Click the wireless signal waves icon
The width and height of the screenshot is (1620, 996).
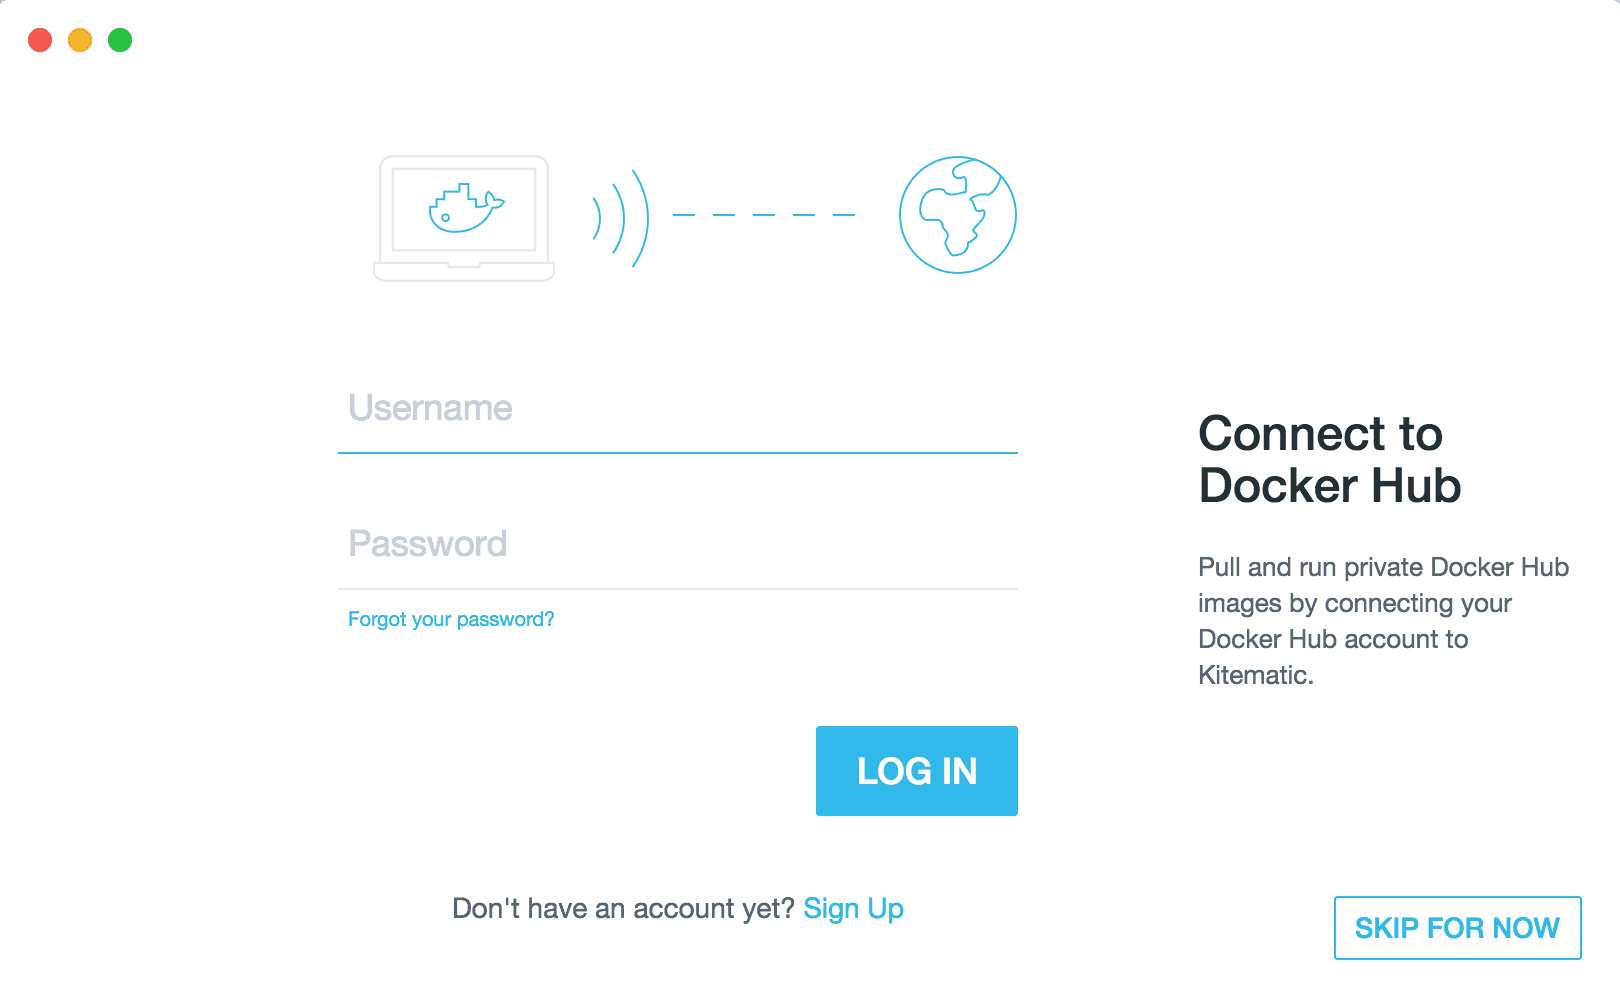click(621, 218)
